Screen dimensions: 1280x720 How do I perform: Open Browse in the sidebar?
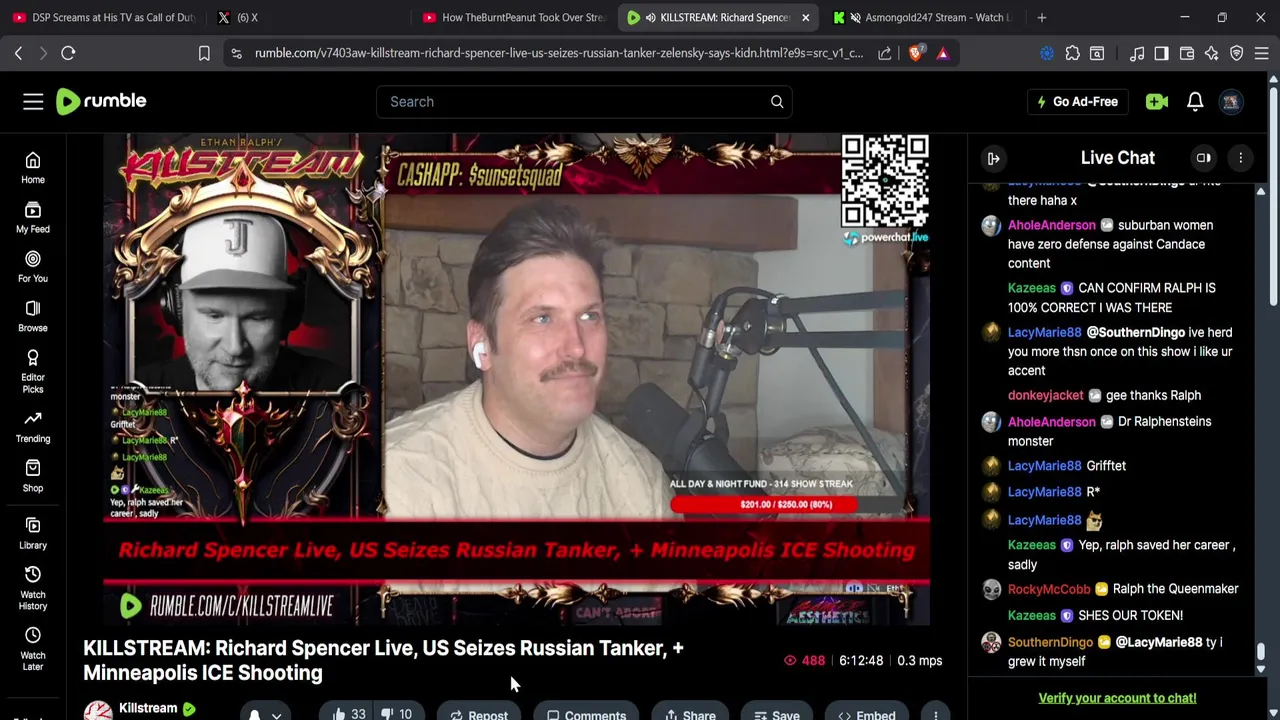(x=33, y=316)
